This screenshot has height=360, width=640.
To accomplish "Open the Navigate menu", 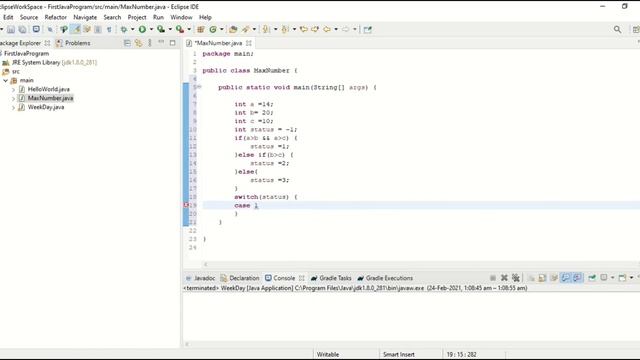I will coord(85,17).
